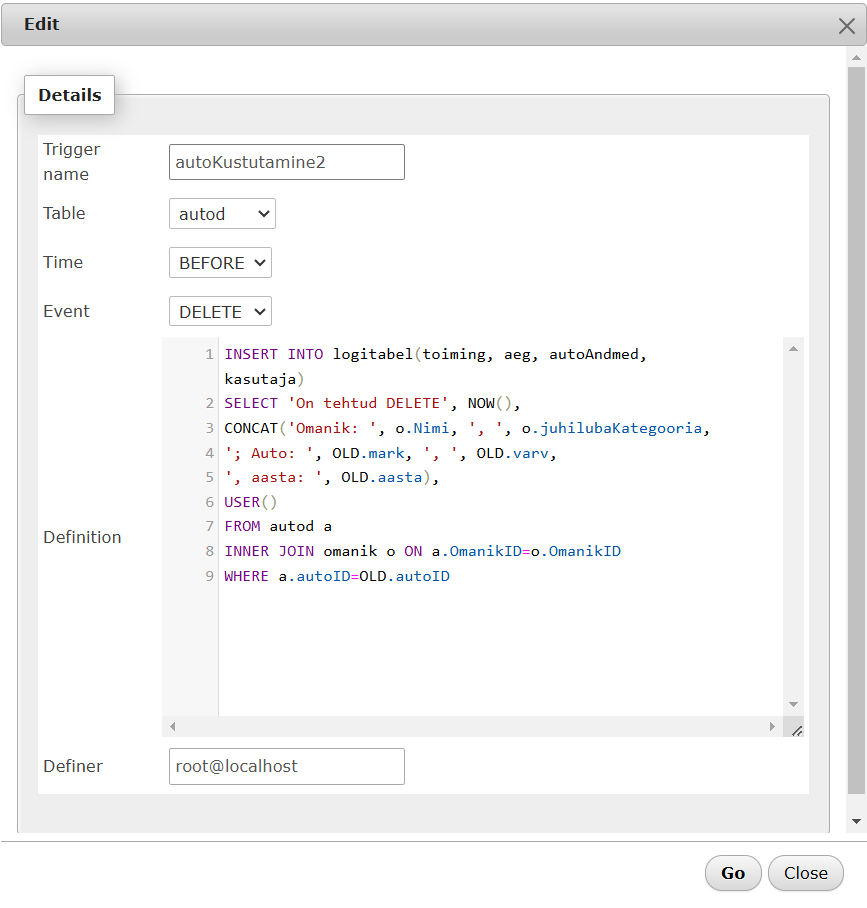This screenshot has width=867, height=908.
Task: Open the Table dropdown showing autod
Action: coord(222,214)
